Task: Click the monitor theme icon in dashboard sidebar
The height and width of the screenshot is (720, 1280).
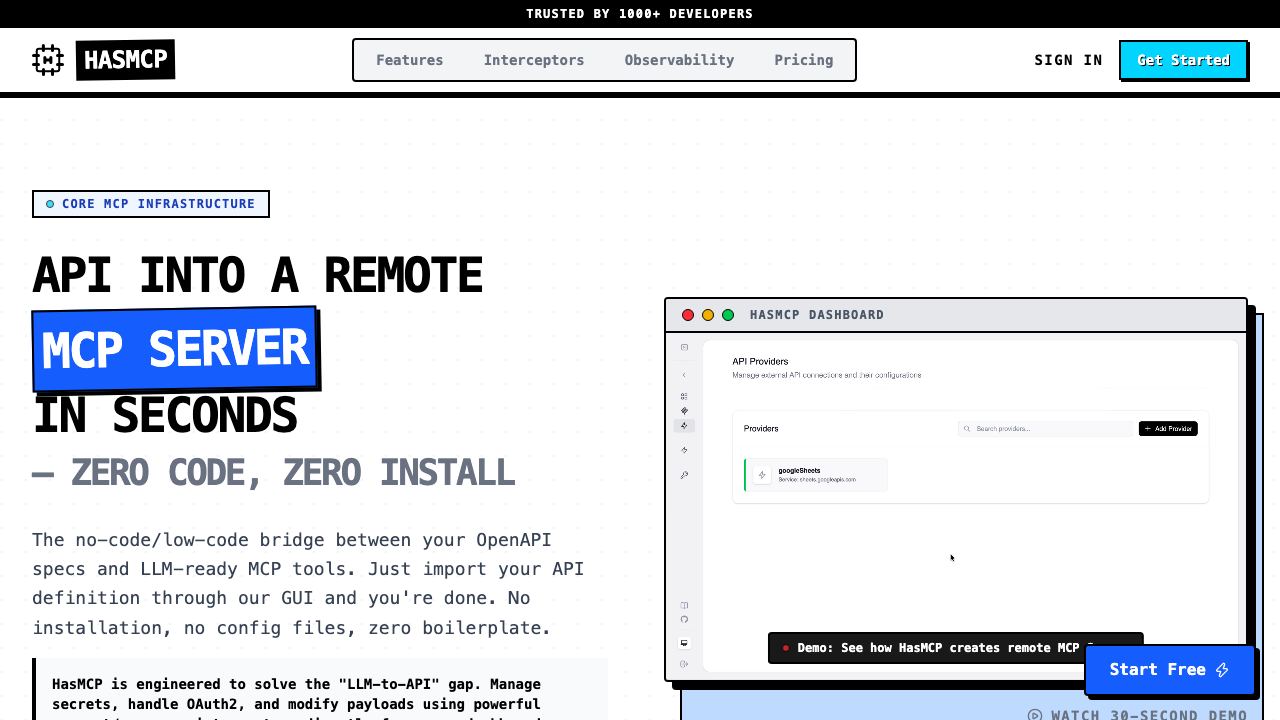Action: pos(684,643)
